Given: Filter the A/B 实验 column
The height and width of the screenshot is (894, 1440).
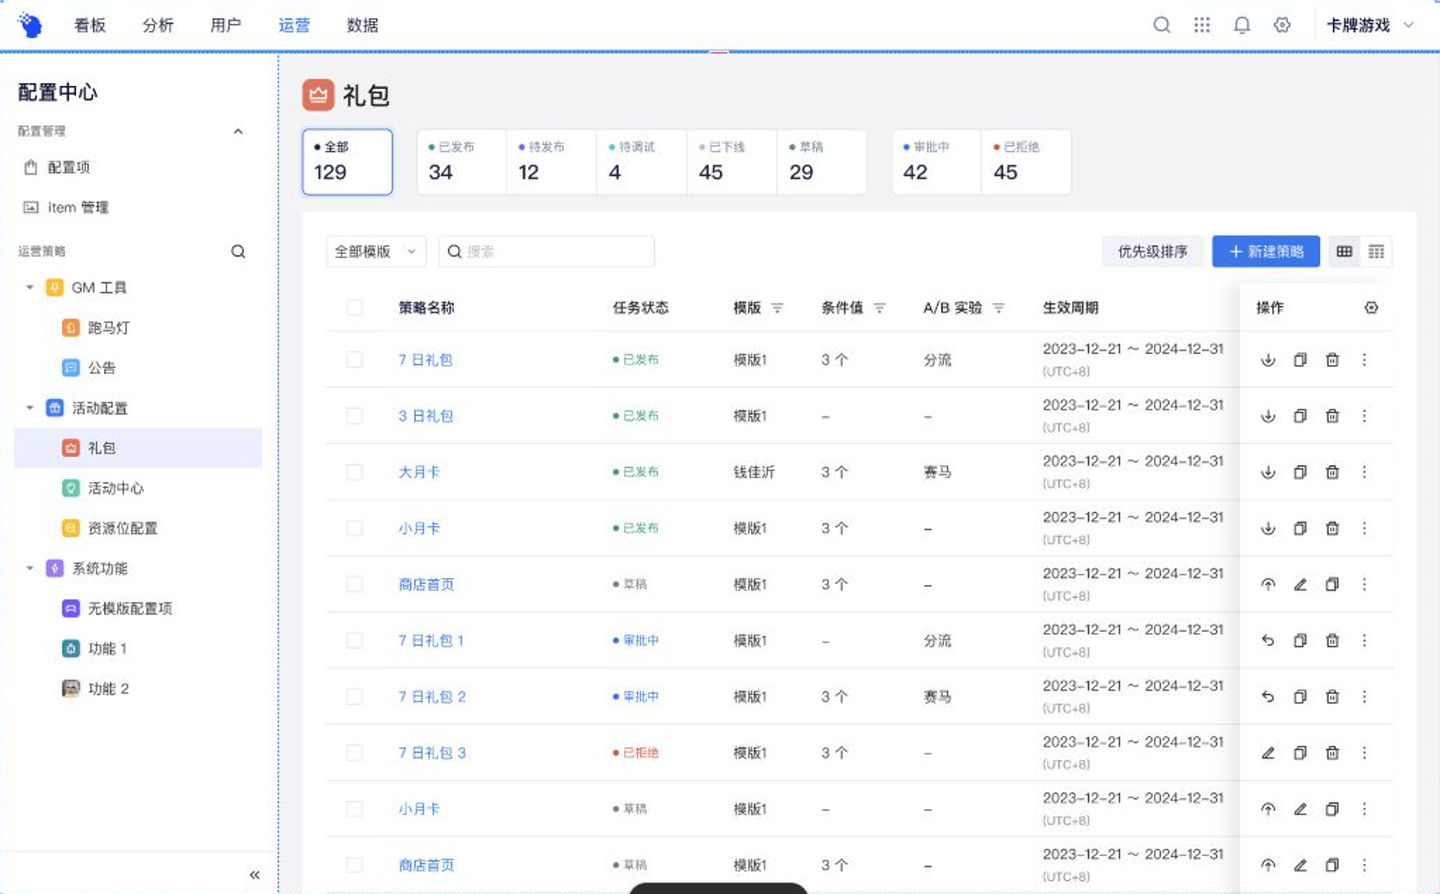Looking at the screenshot, I should 998,308.
